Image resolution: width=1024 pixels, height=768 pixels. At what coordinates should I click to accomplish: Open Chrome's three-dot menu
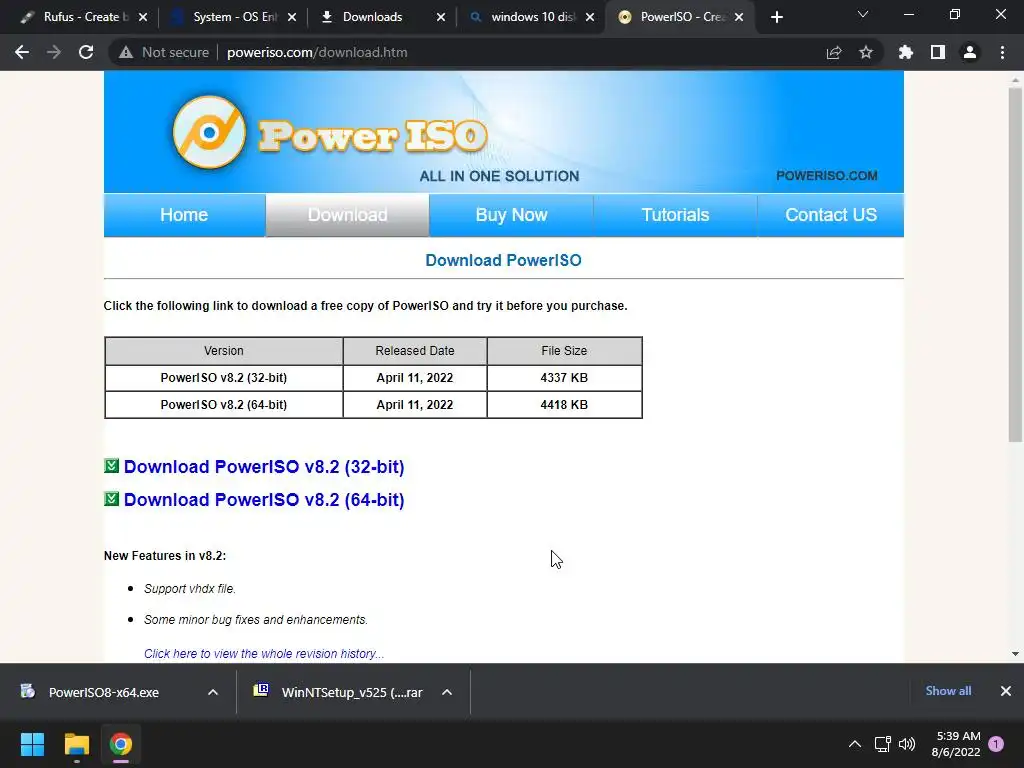[x=1002, y=52]
